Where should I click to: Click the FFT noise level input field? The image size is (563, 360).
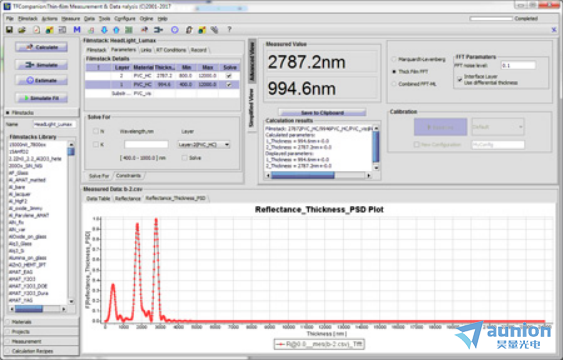pos(518,66)
